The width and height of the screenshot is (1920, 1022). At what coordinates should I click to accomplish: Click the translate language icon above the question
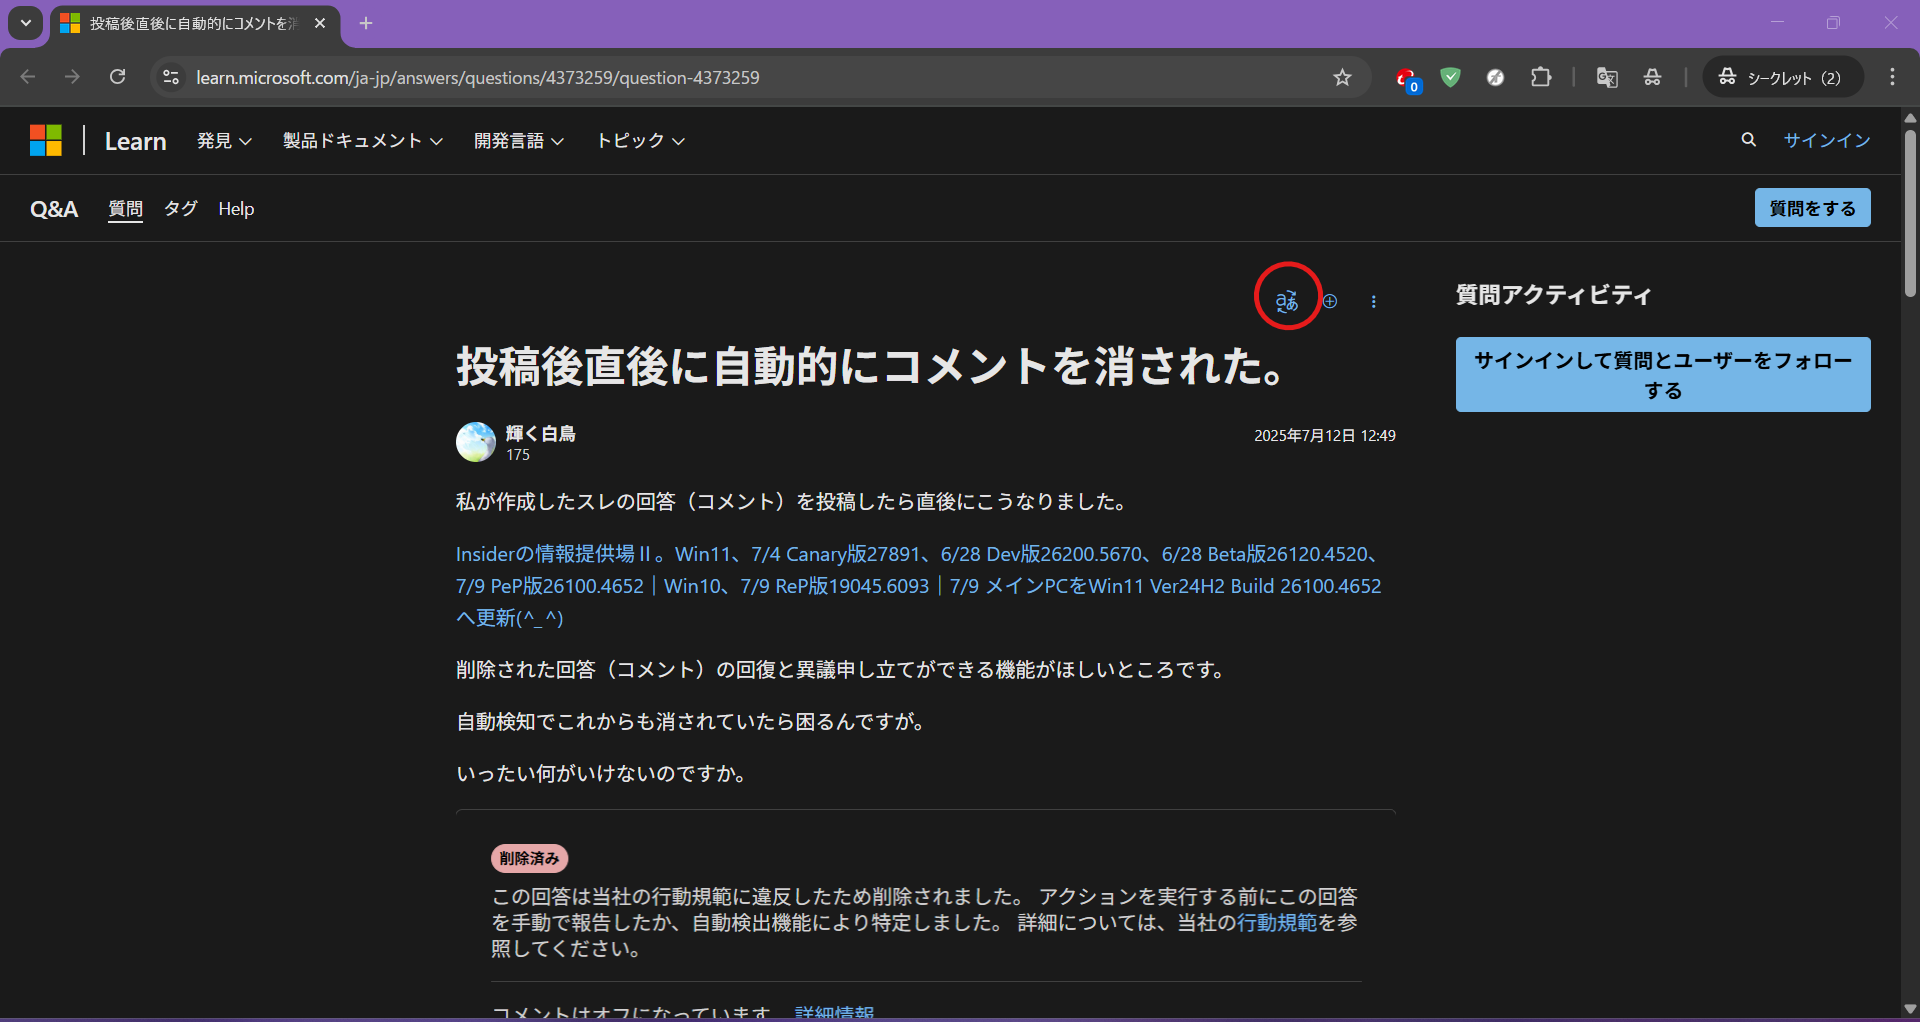pos(1287,300)
